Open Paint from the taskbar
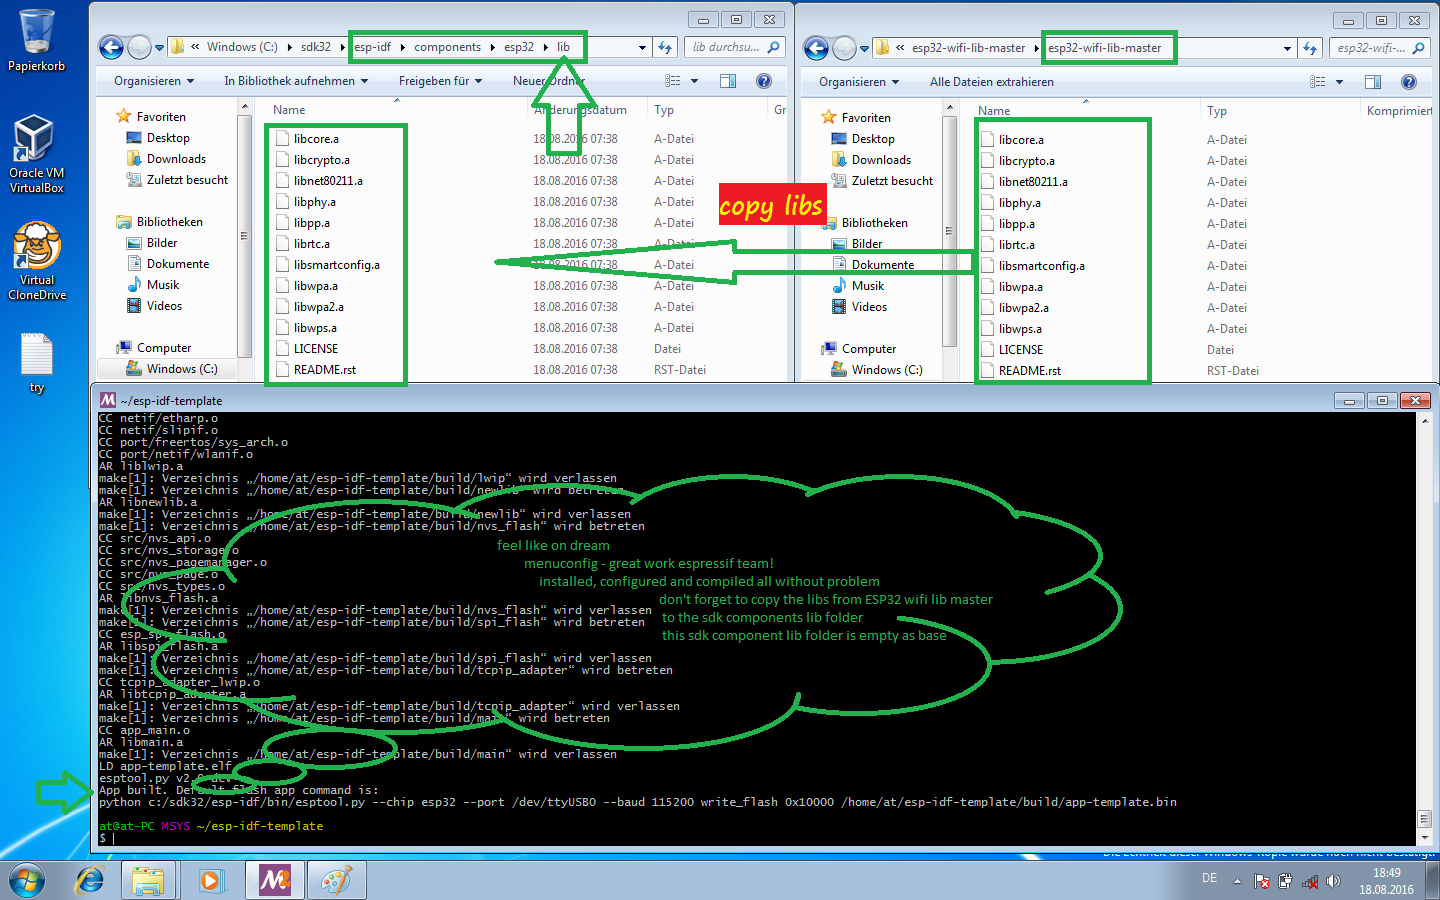Image resolution: width=1440 pixels, height=900 pixels. pos(336,881)
